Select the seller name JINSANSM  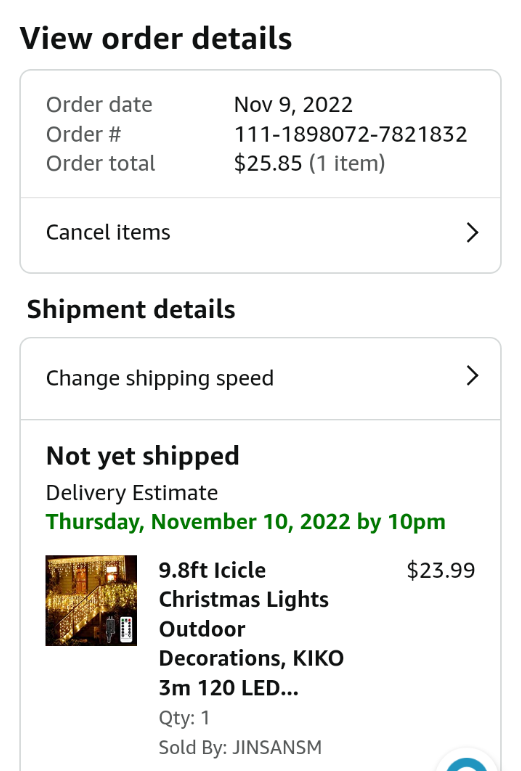click(277, 747)
